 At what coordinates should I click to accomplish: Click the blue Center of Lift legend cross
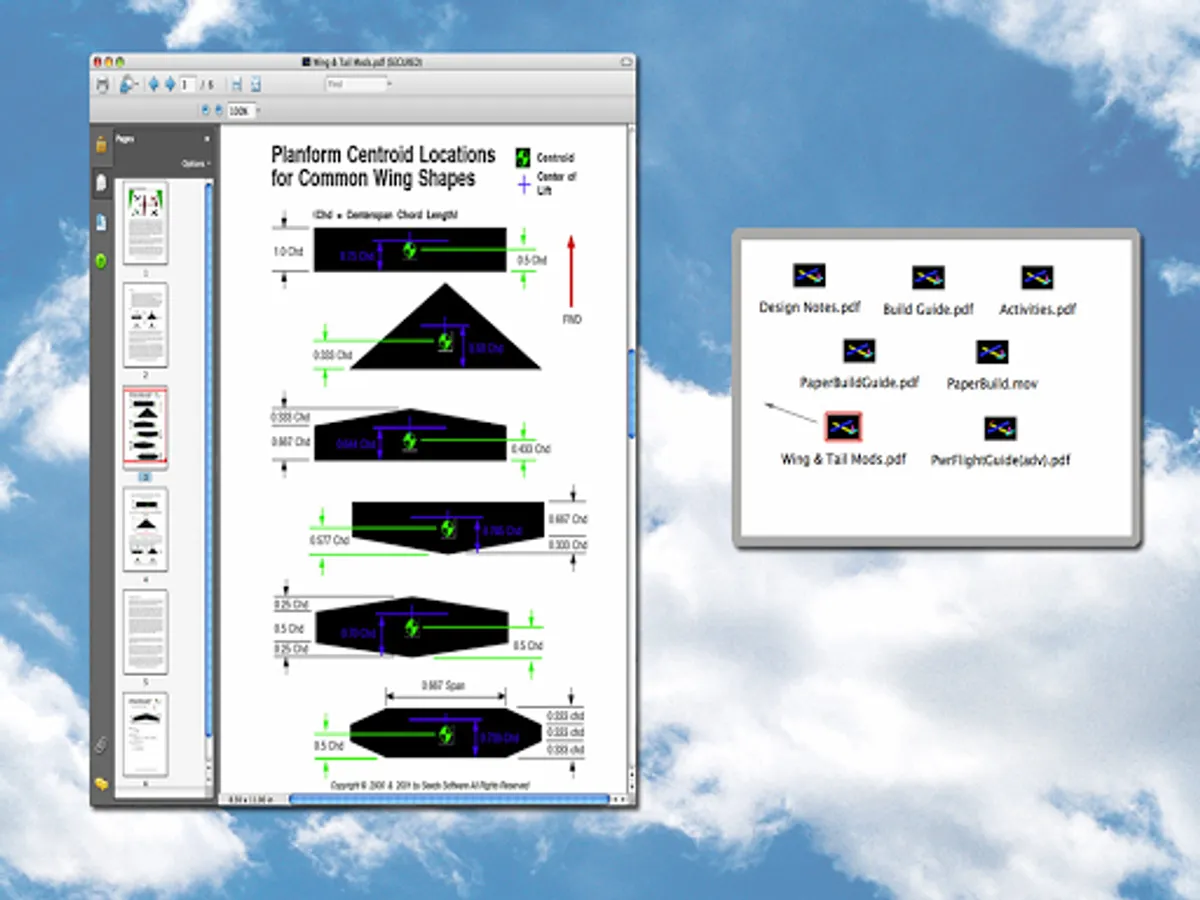point(522,184)
